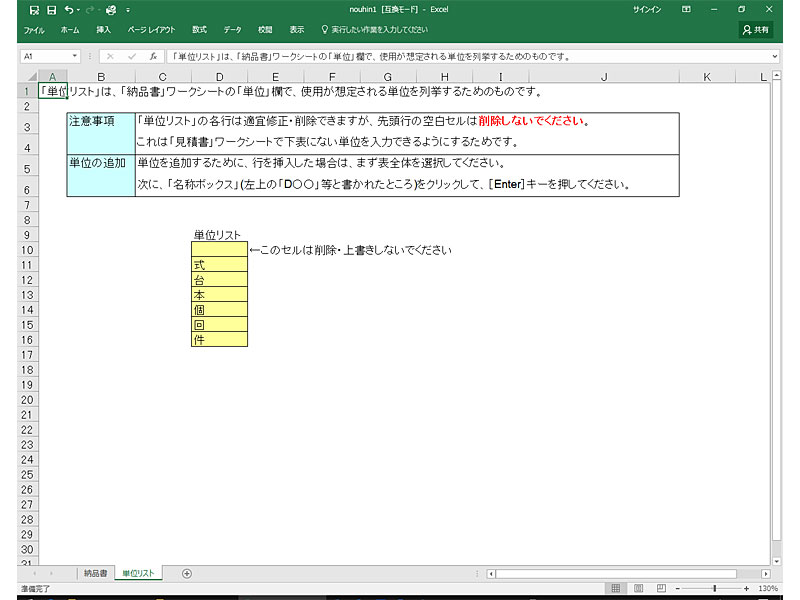
Task: Select the yellow cell containing 回
Action: (219, 324)
